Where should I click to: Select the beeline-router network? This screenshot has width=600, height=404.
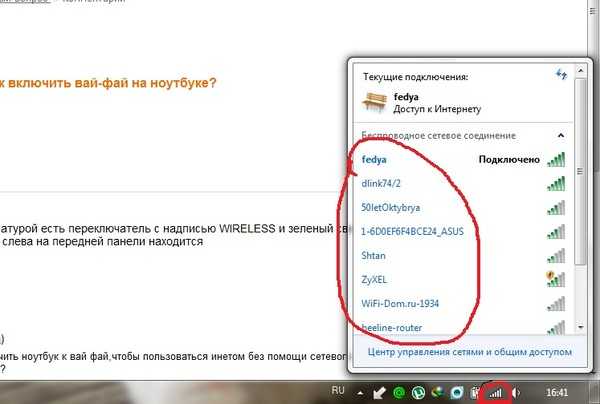[x=463, y=327]
